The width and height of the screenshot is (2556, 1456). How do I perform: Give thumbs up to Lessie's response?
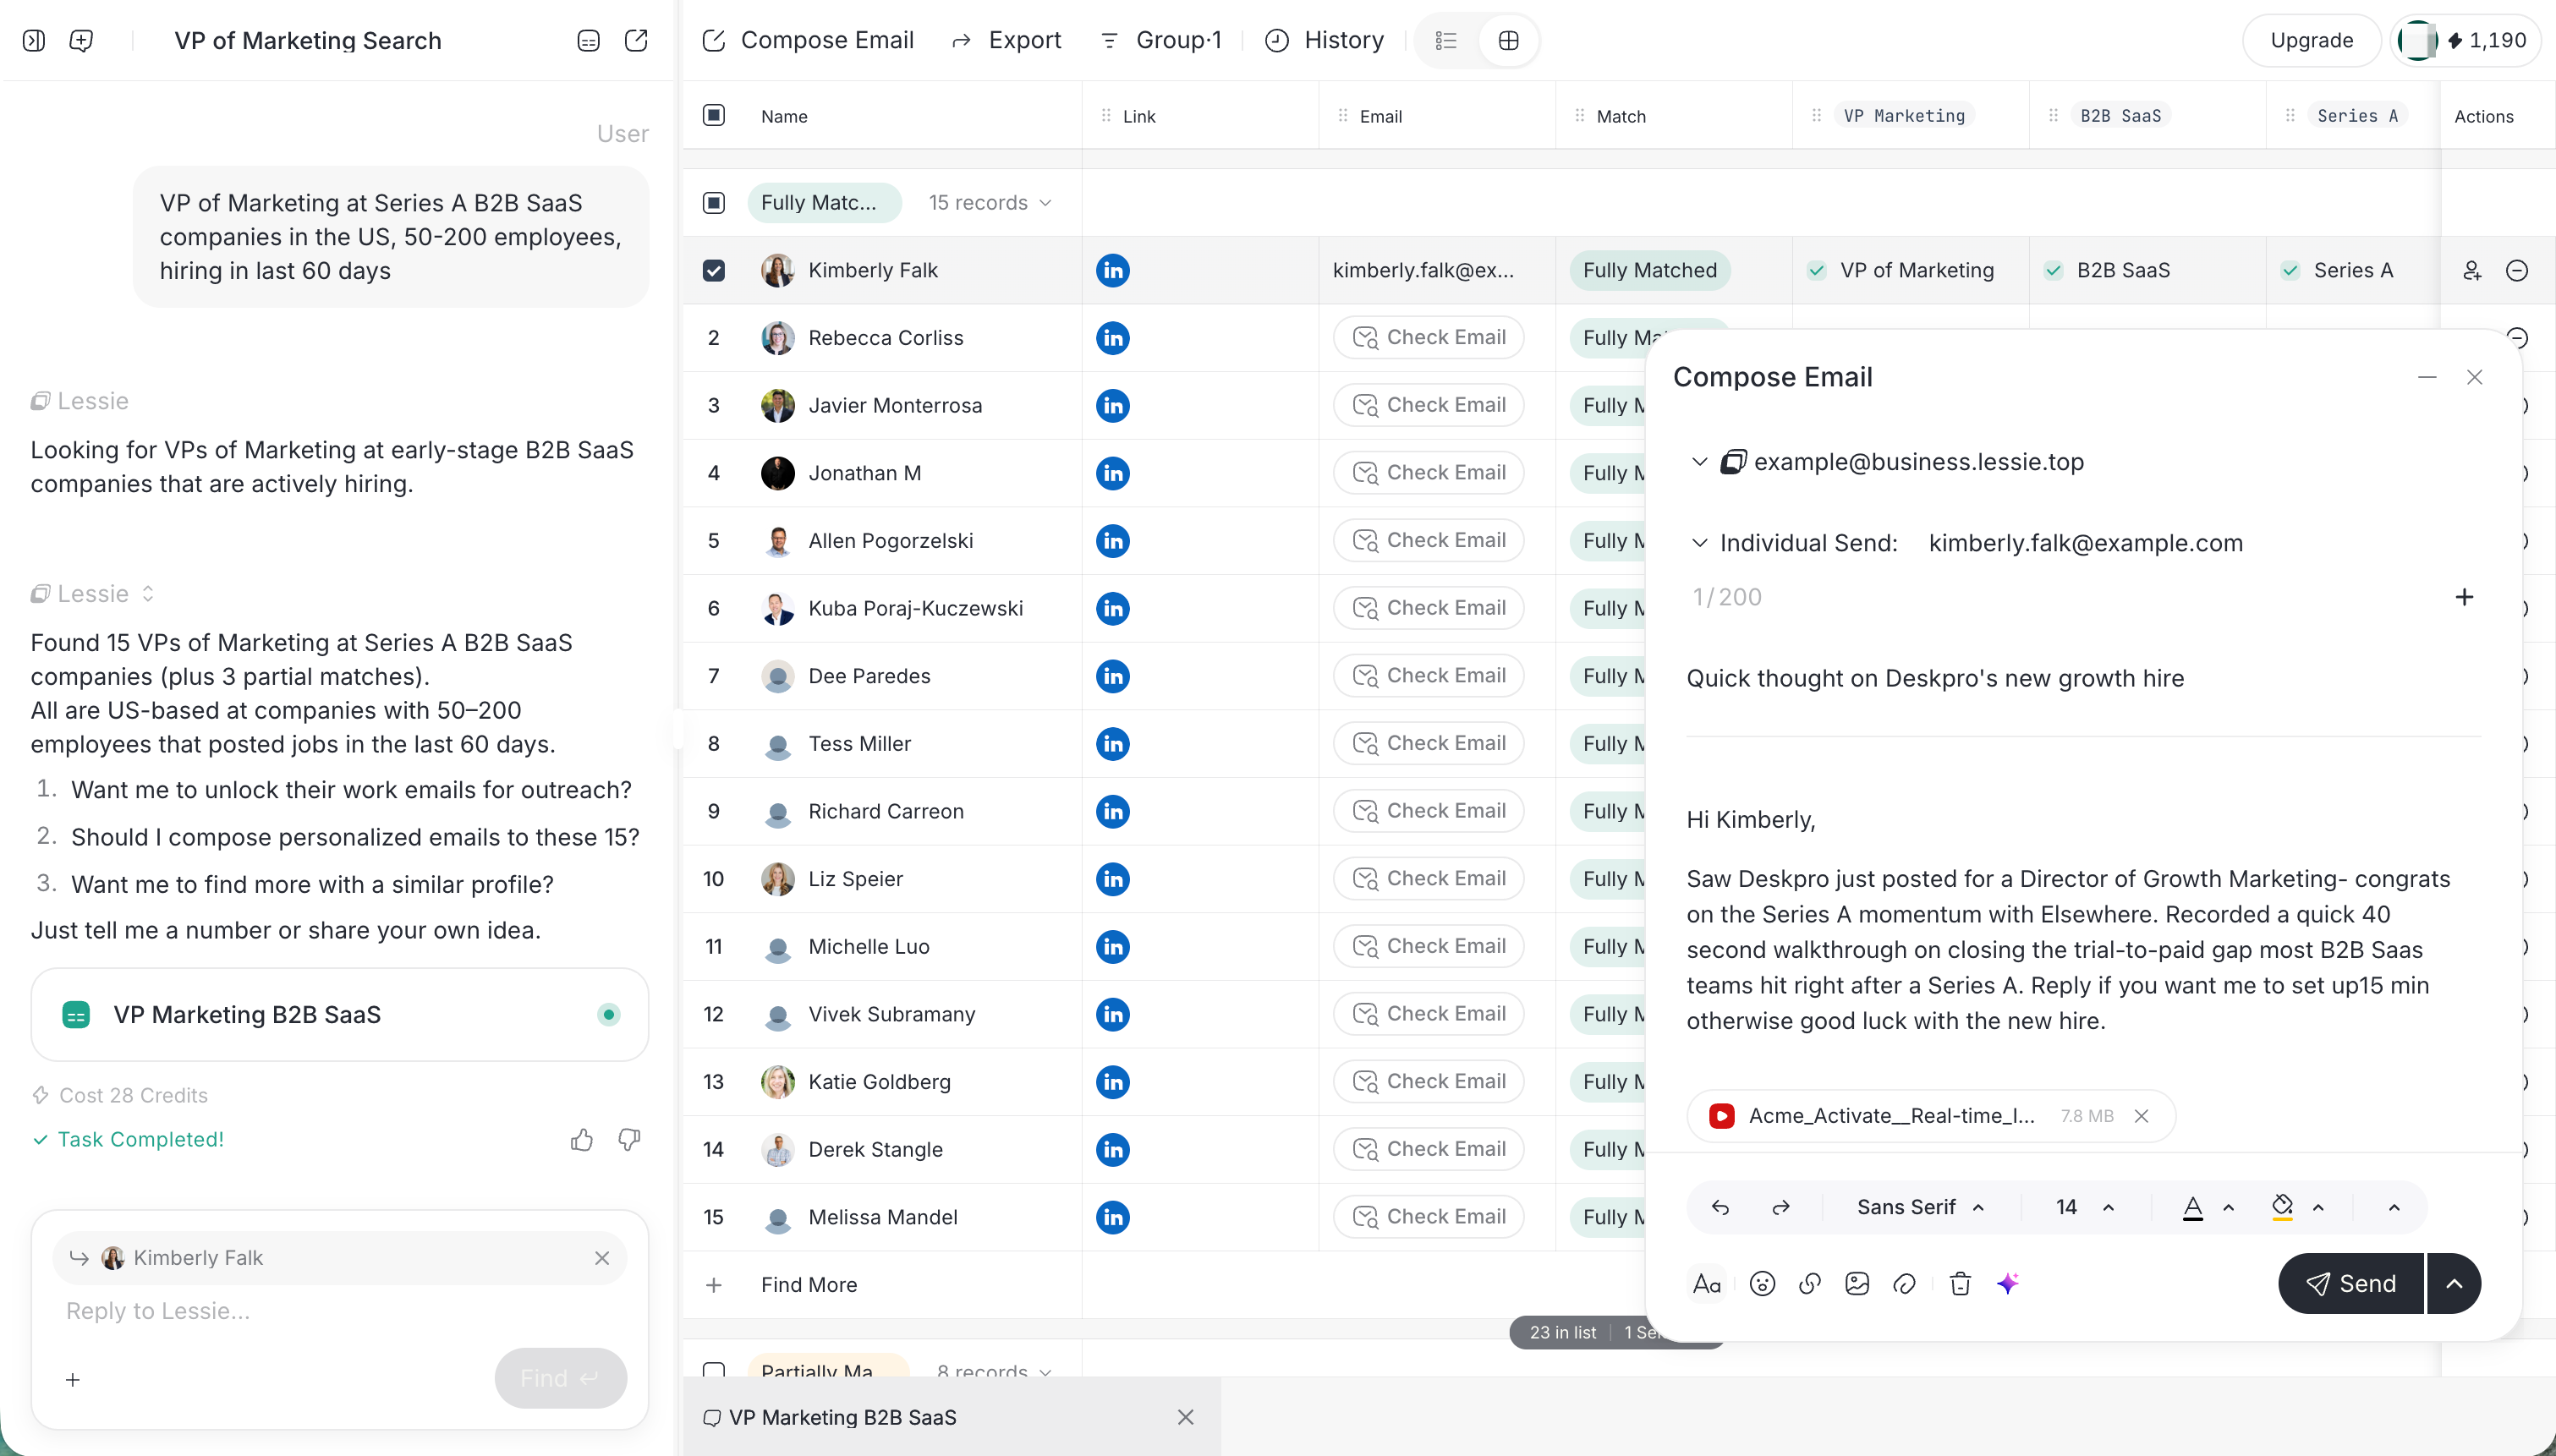pos(582,1139)
